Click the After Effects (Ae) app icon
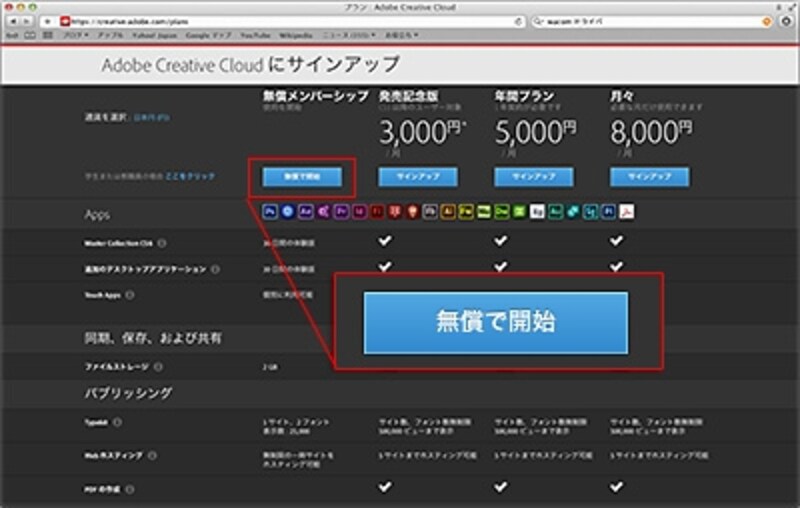 point(306,211)
